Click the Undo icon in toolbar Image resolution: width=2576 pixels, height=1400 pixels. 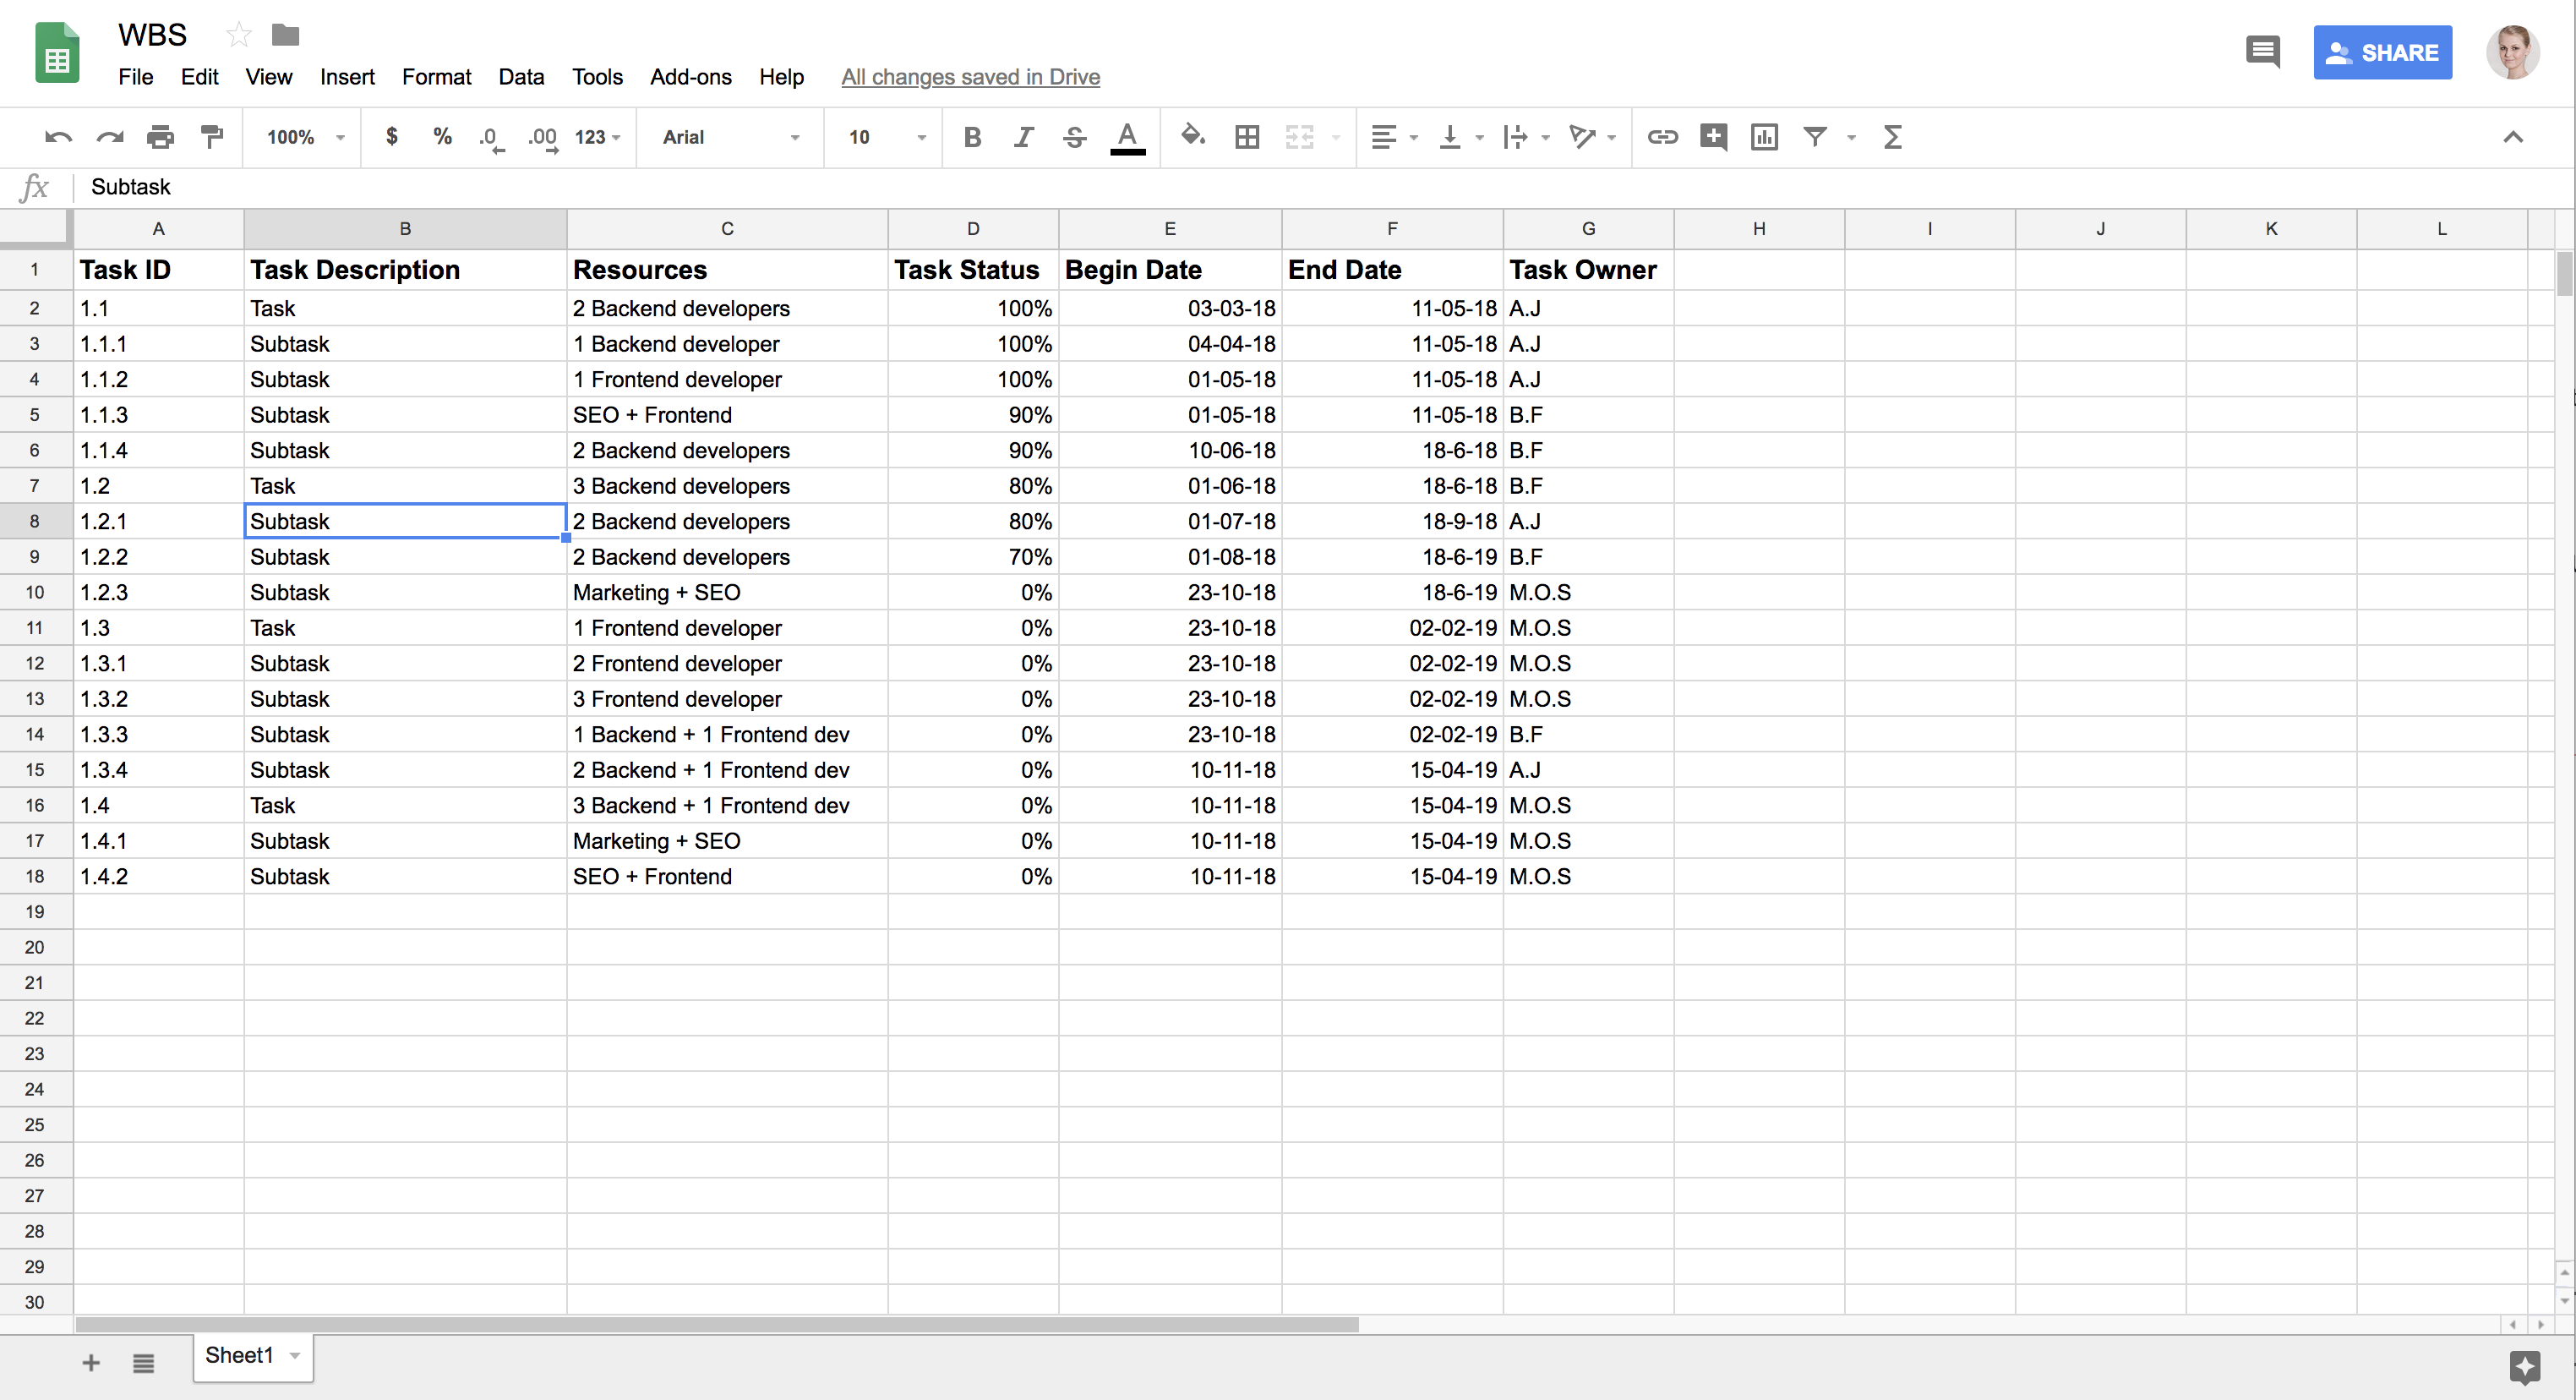pyautogui.click(x=58, y=137)
